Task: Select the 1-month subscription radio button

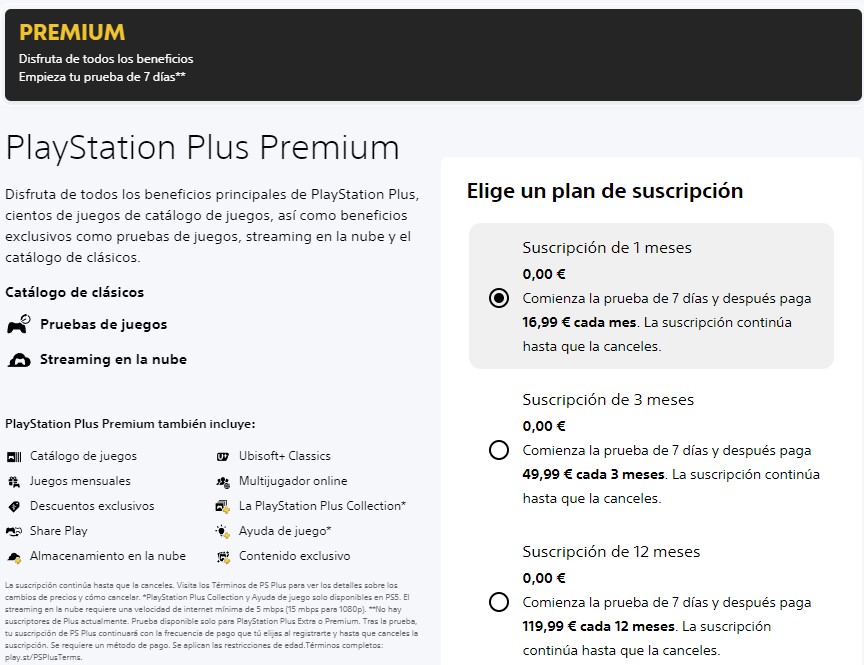Action: tap(499, 298)
